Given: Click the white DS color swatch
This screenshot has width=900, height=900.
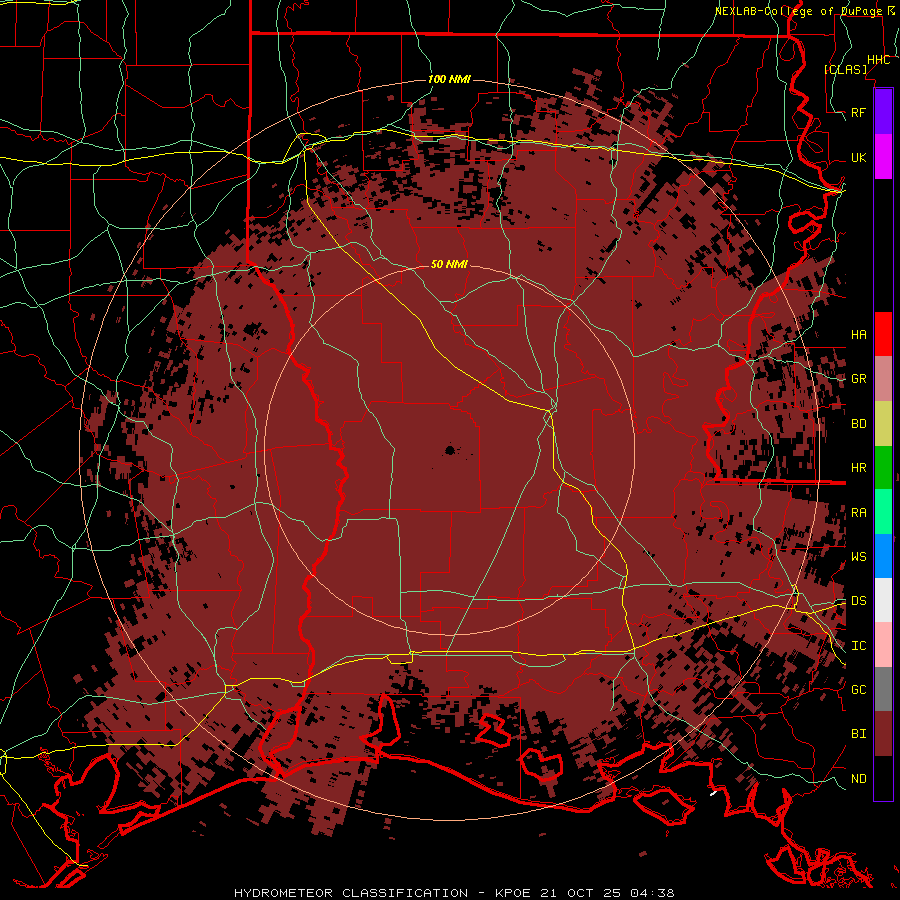Looking at the screenshot, I should (883, 600).
